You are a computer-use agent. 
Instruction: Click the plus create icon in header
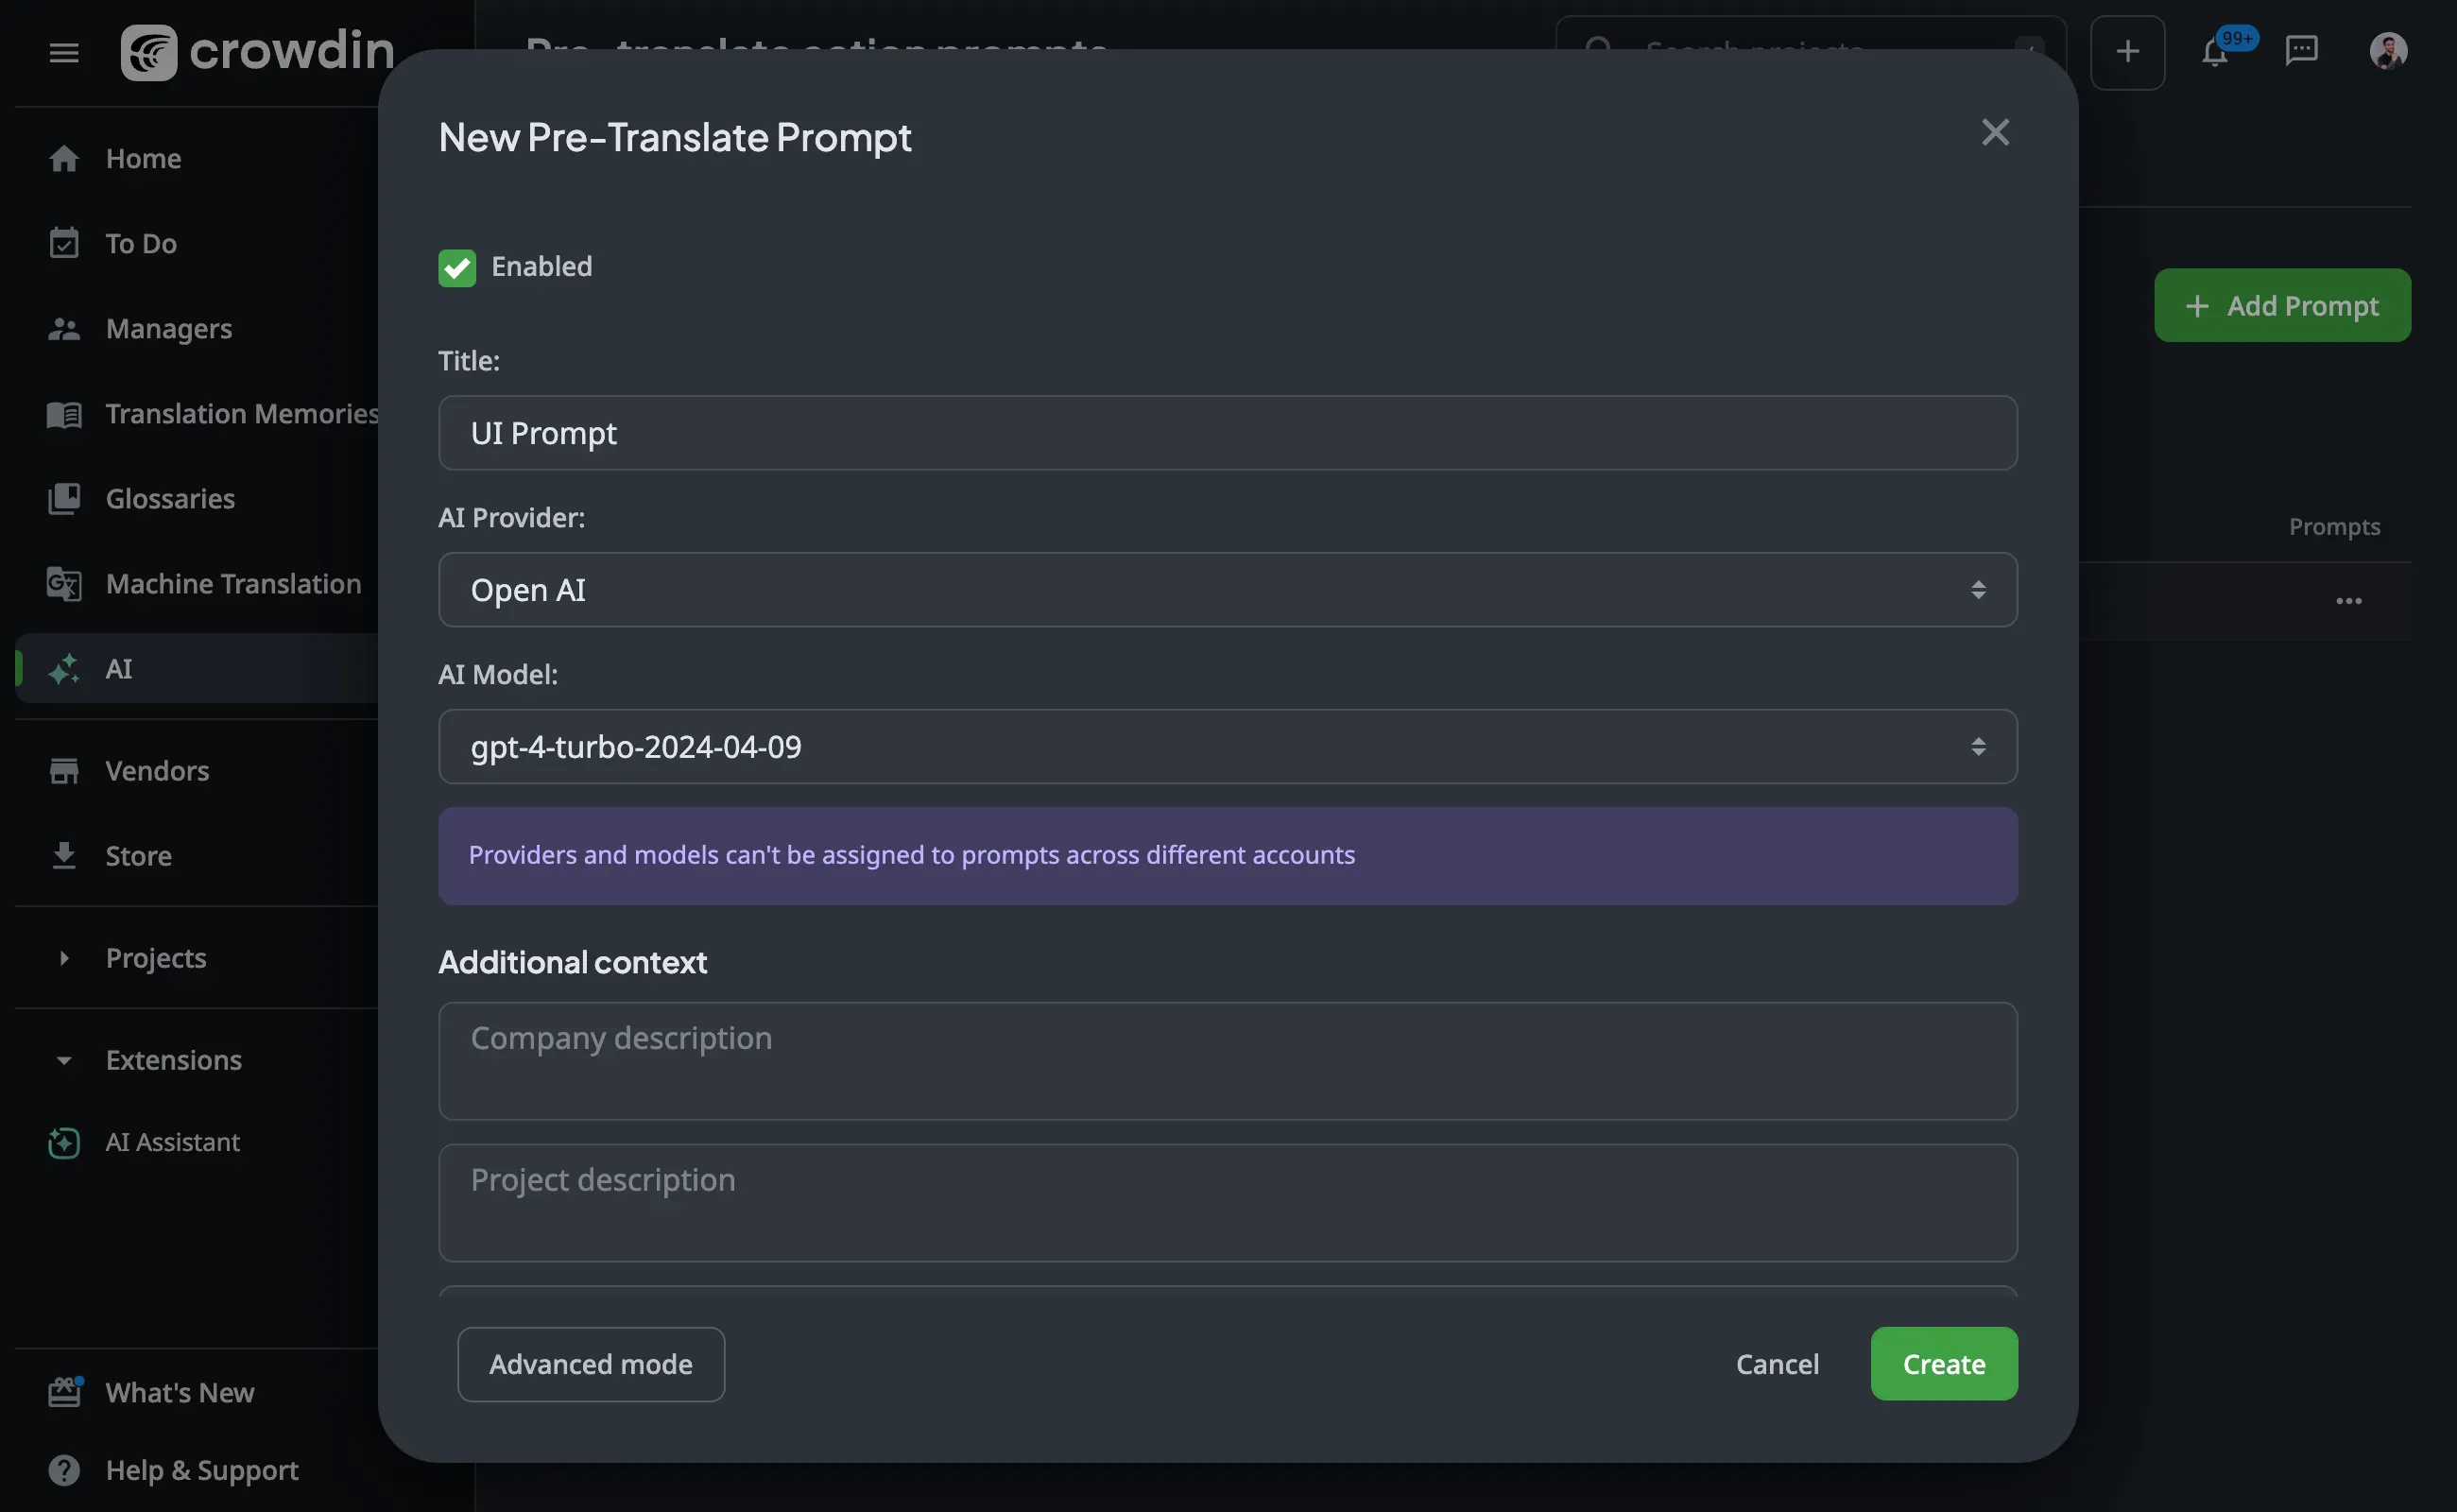(x=2127, y=52)
